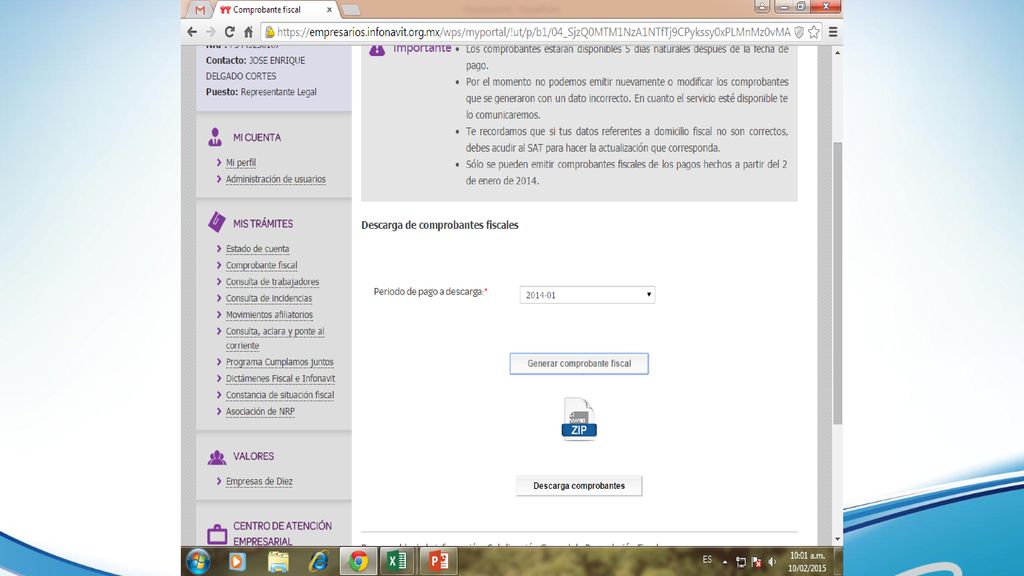This screenshot has width=1024, height=576.
Task: Open a new browser tab
Action: (x=351, y=10)
